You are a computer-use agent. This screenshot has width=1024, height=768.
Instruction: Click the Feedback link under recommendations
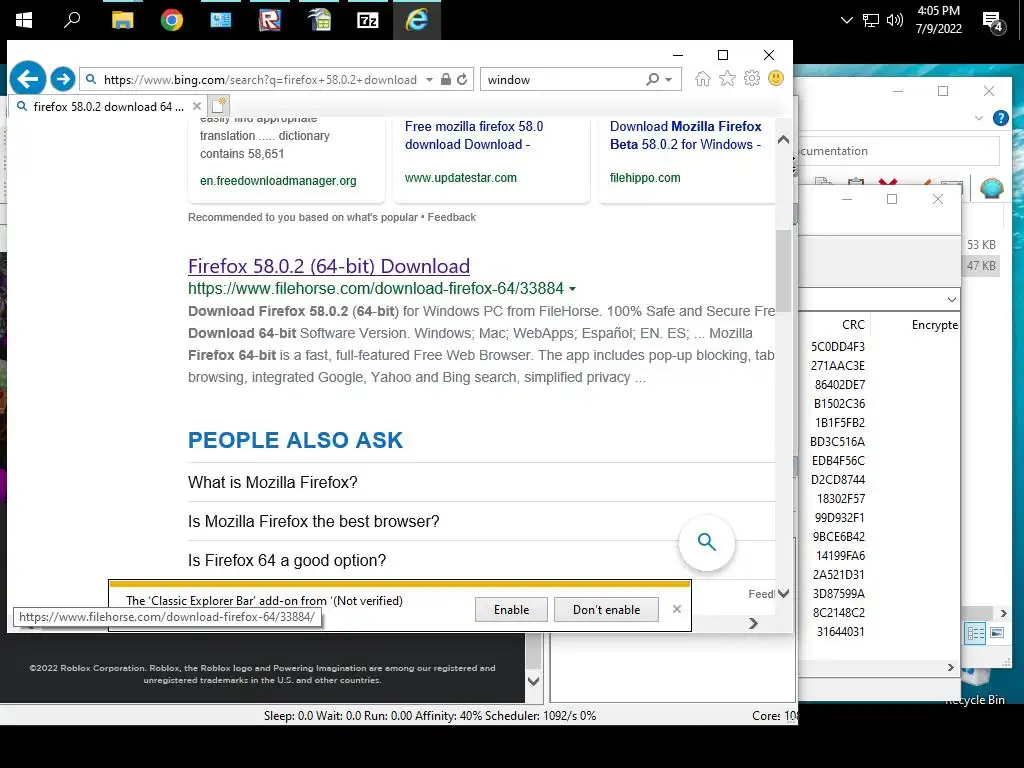[451, 217]
